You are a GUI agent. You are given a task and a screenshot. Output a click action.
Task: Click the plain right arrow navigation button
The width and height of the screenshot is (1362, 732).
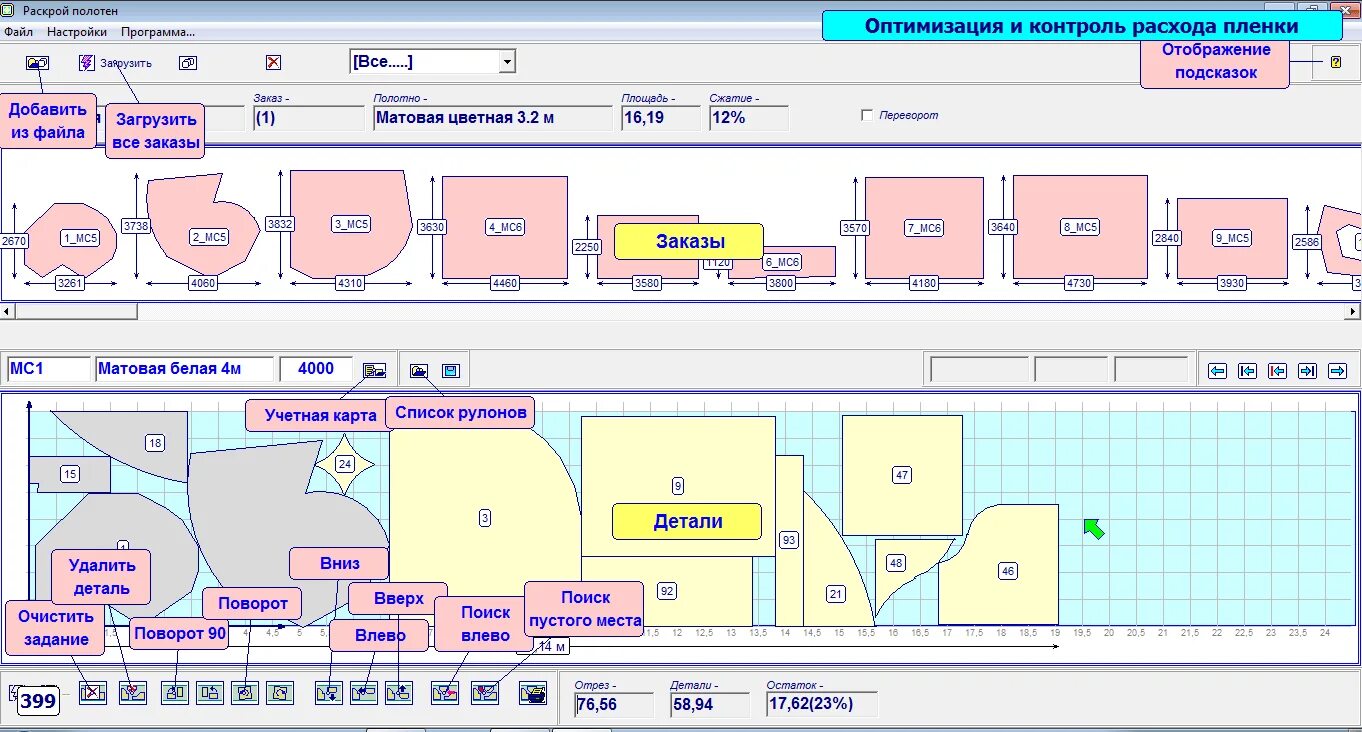point(1337,371)
